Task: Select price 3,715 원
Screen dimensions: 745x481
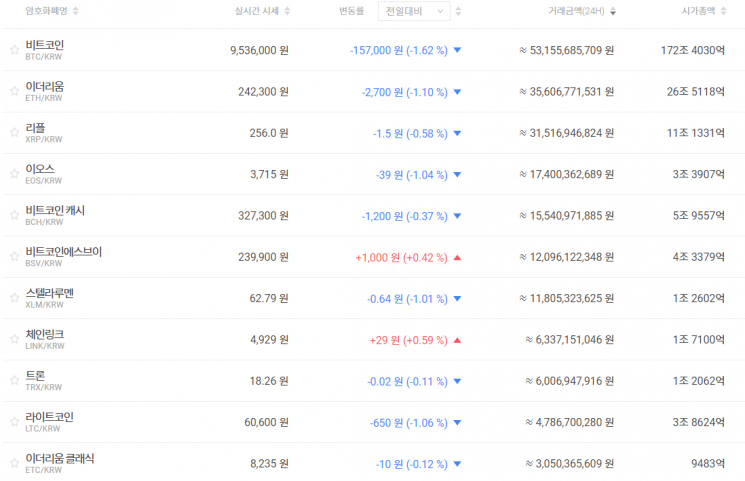Action: (269, 174)
